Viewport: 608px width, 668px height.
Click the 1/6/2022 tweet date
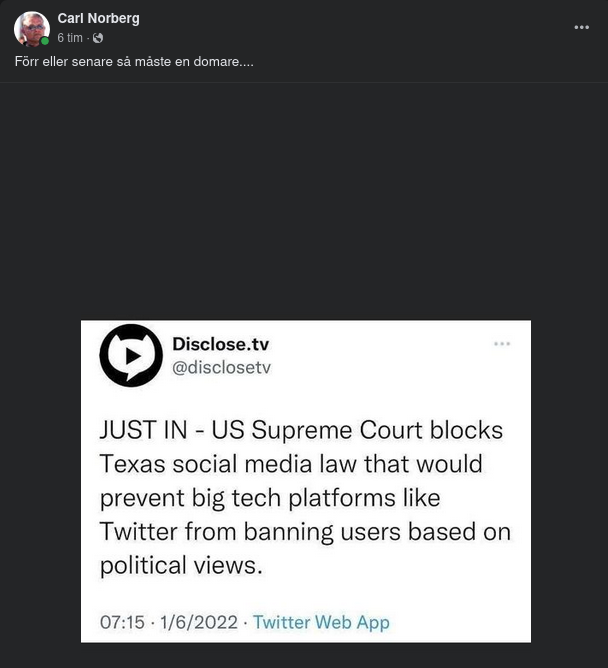pyautogui.click(x=199, y=622)
